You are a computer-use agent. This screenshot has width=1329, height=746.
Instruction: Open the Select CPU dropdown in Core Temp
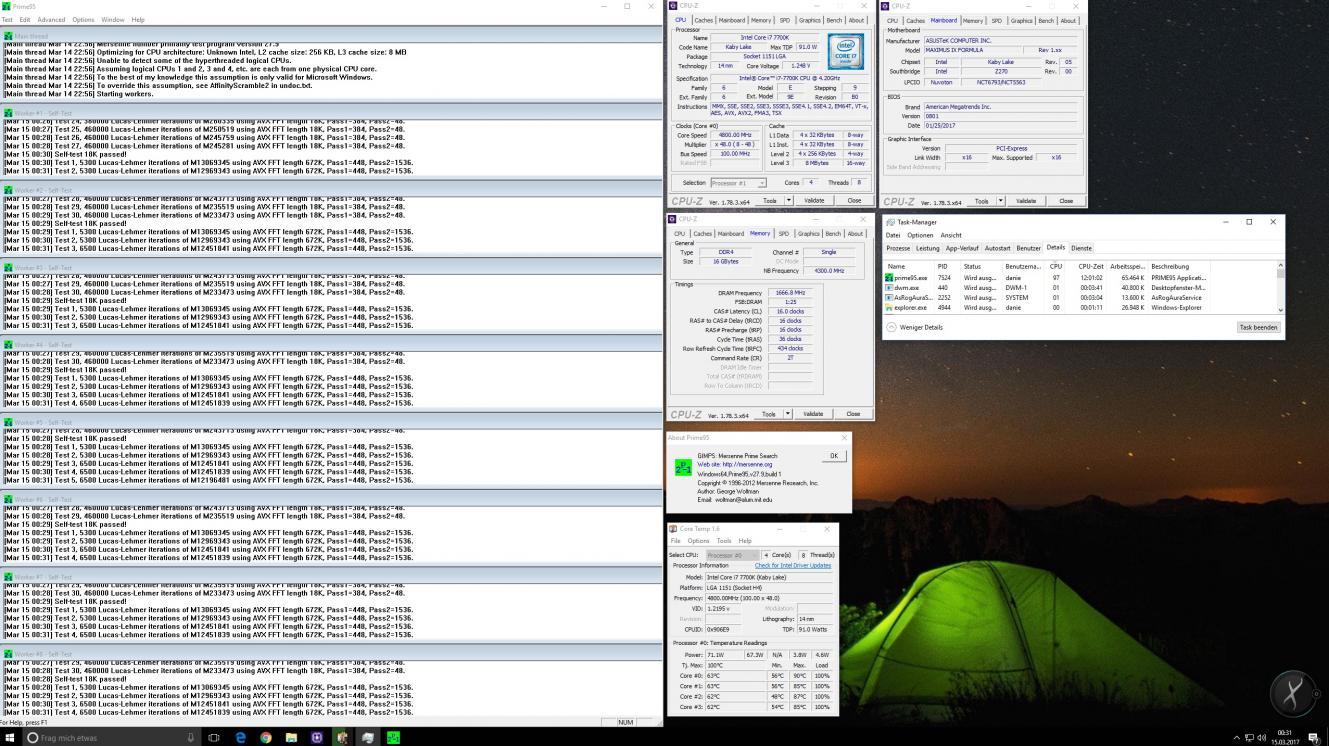[x=733, y=555]
